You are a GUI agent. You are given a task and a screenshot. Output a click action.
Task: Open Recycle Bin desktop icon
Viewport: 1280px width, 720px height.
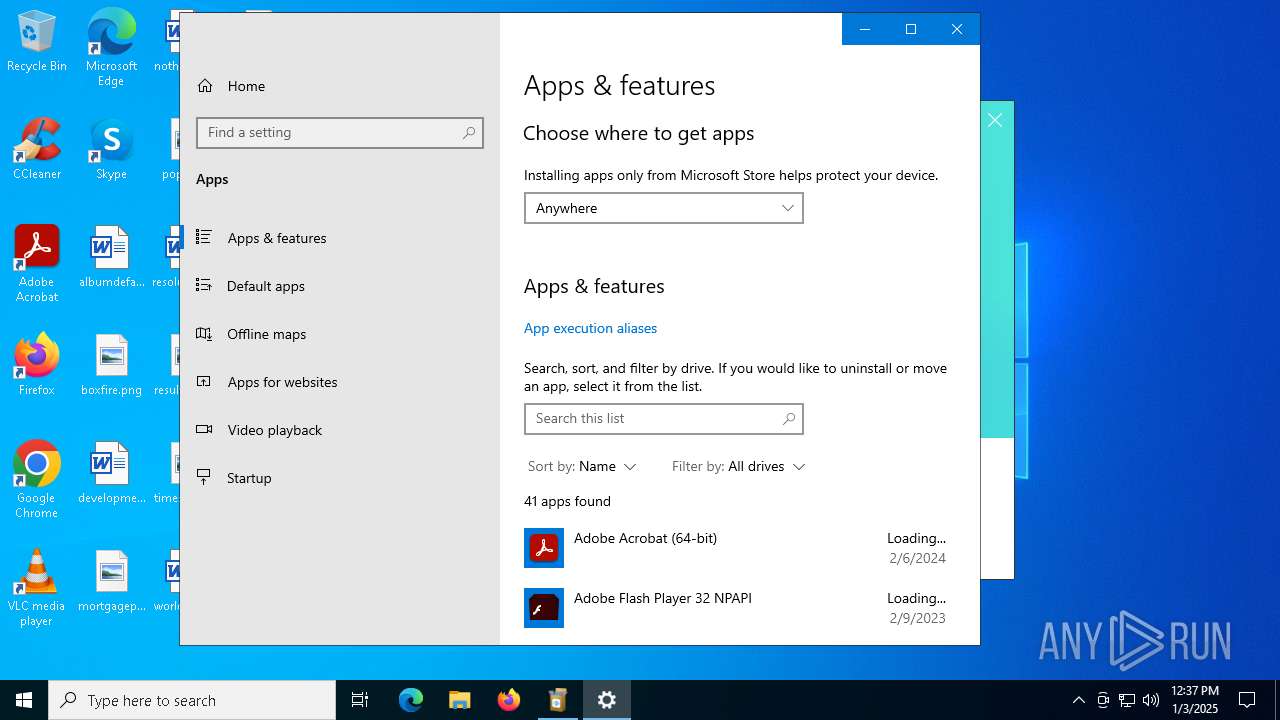pyautogui.click(x=37, y=42)
